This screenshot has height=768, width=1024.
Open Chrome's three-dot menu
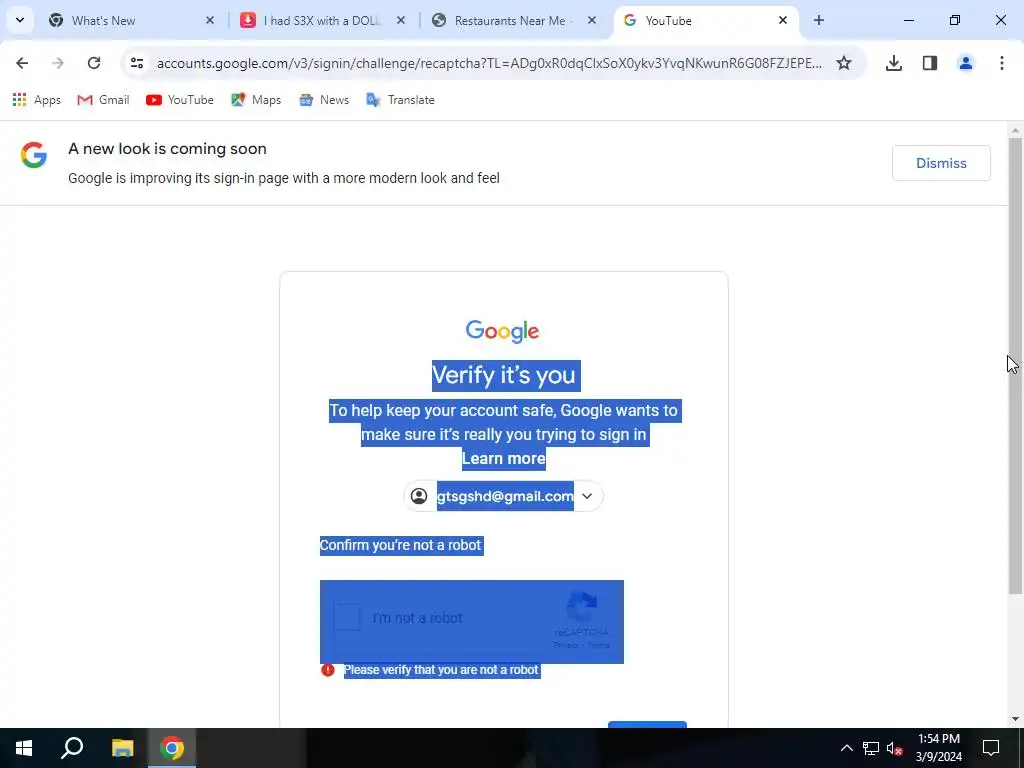1002,63
